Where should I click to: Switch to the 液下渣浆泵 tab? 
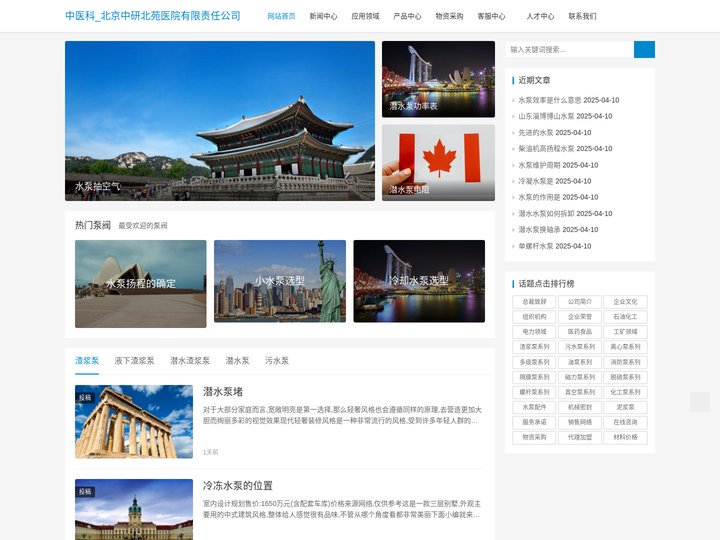pyautogui.click(x=135, y=361)
